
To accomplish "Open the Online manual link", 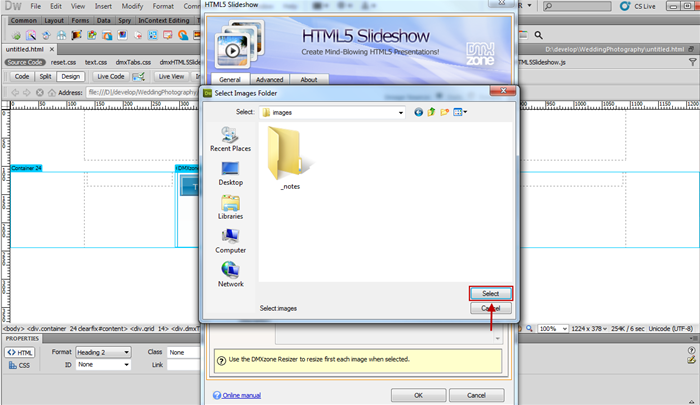I will pos(242,395).
